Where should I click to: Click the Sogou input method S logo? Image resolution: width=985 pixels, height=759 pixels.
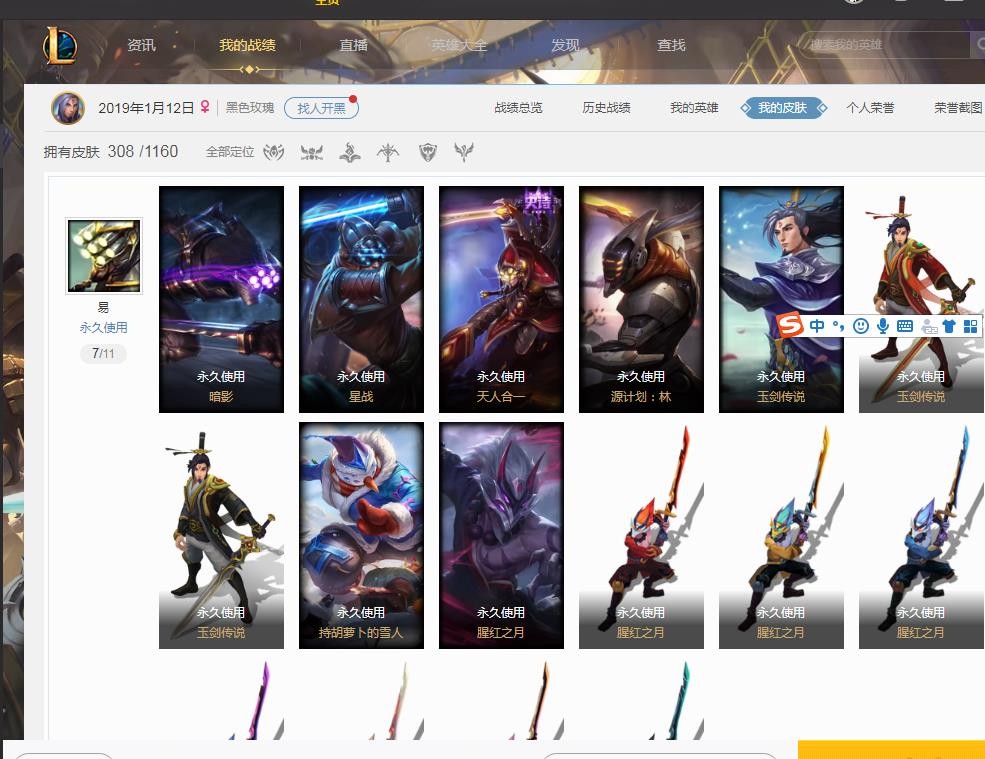tap(790, 325)
